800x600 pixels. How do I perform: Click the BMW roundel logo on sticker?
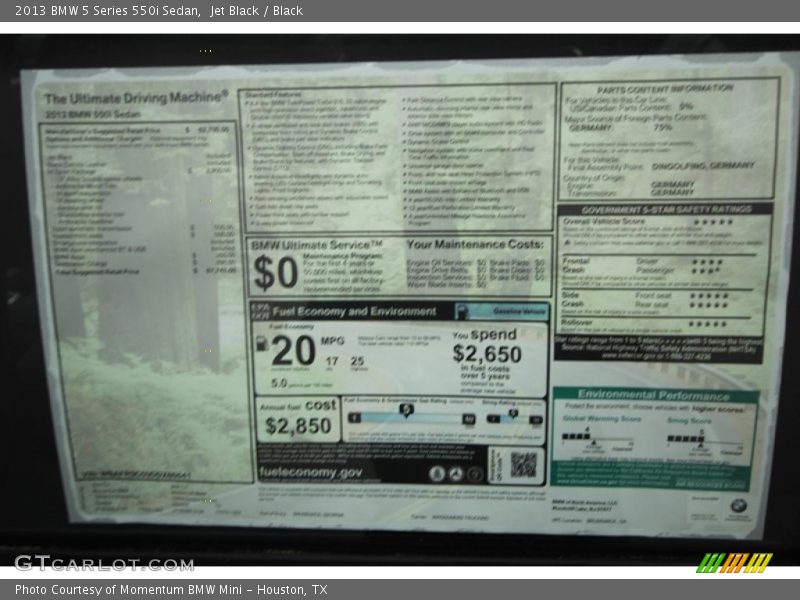[x=738, y=506]
